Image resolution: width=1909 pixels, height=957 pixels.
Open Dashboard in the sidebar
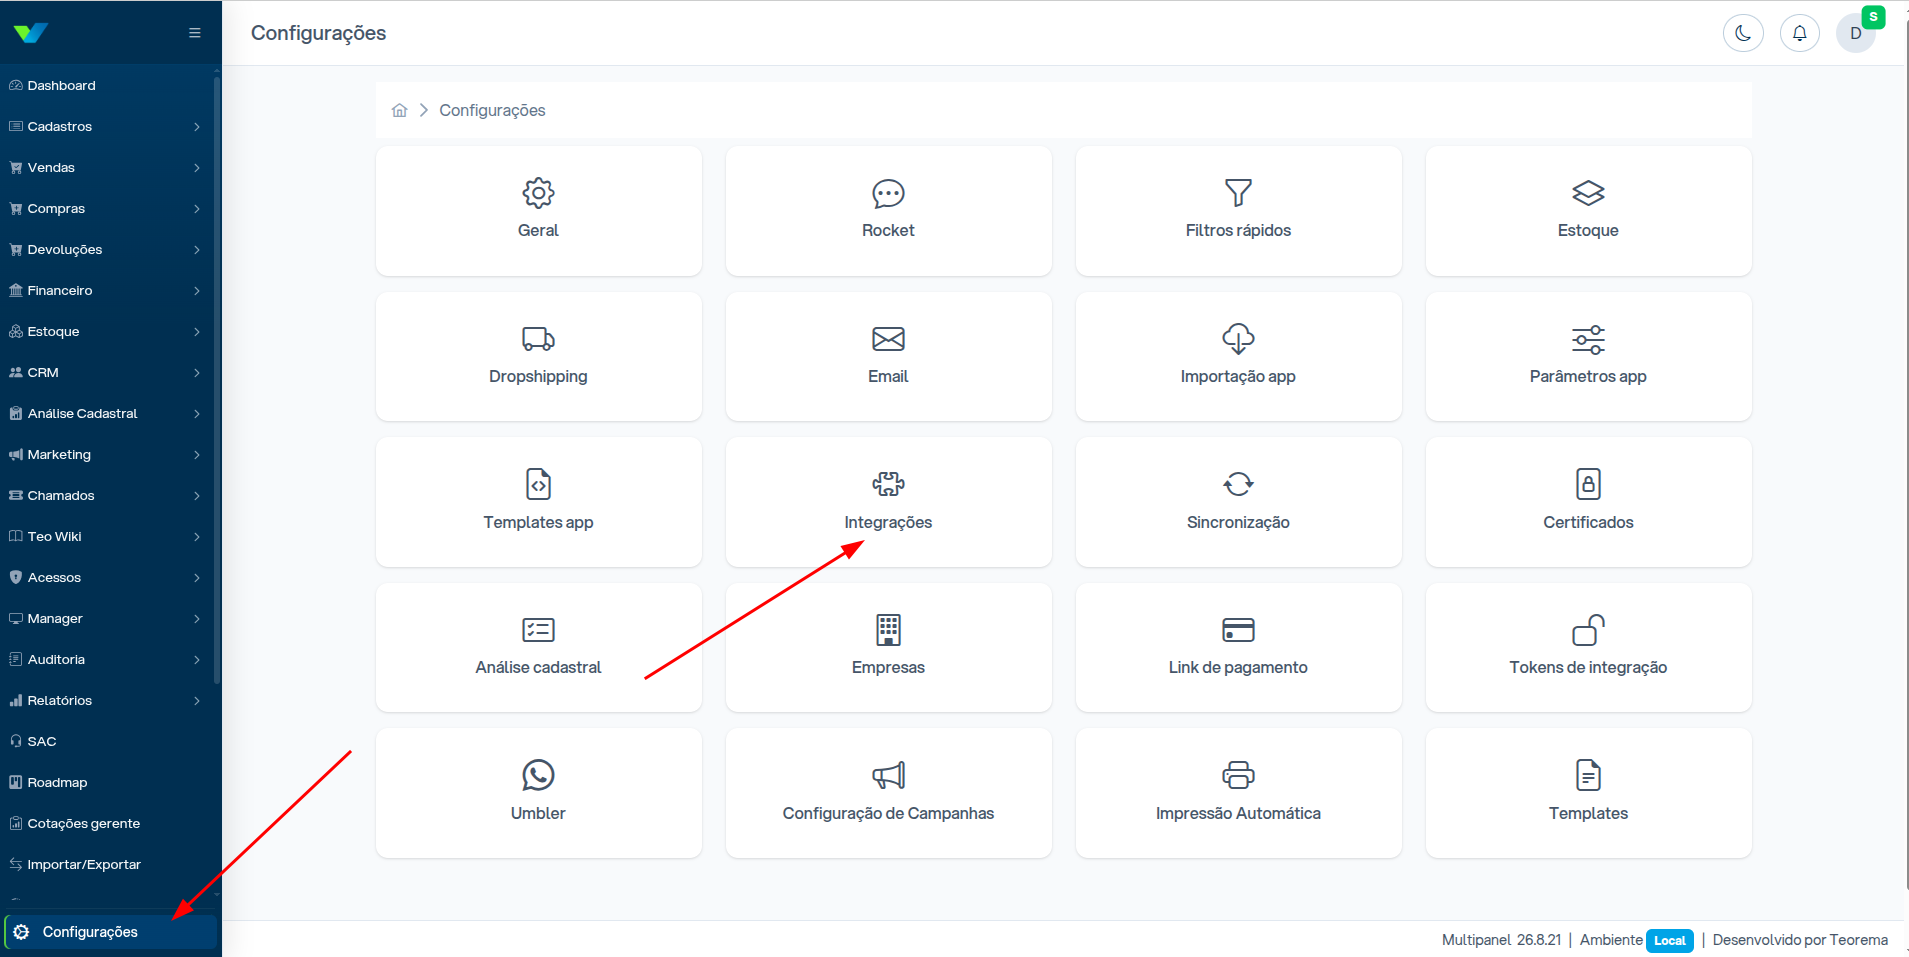point(106,85)
